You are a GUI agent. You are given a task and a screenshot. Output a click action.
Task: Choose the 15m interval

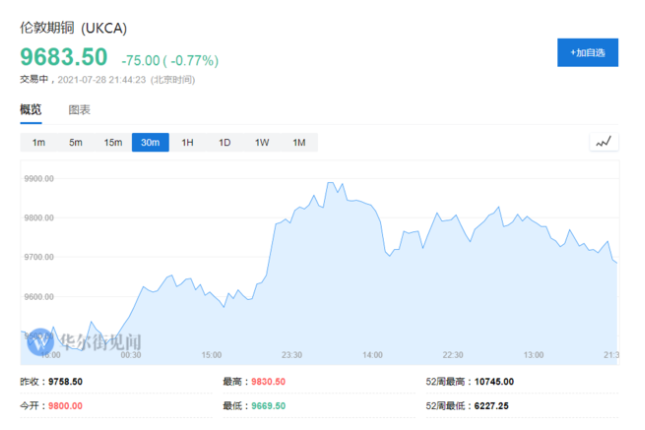coord(113,142)
